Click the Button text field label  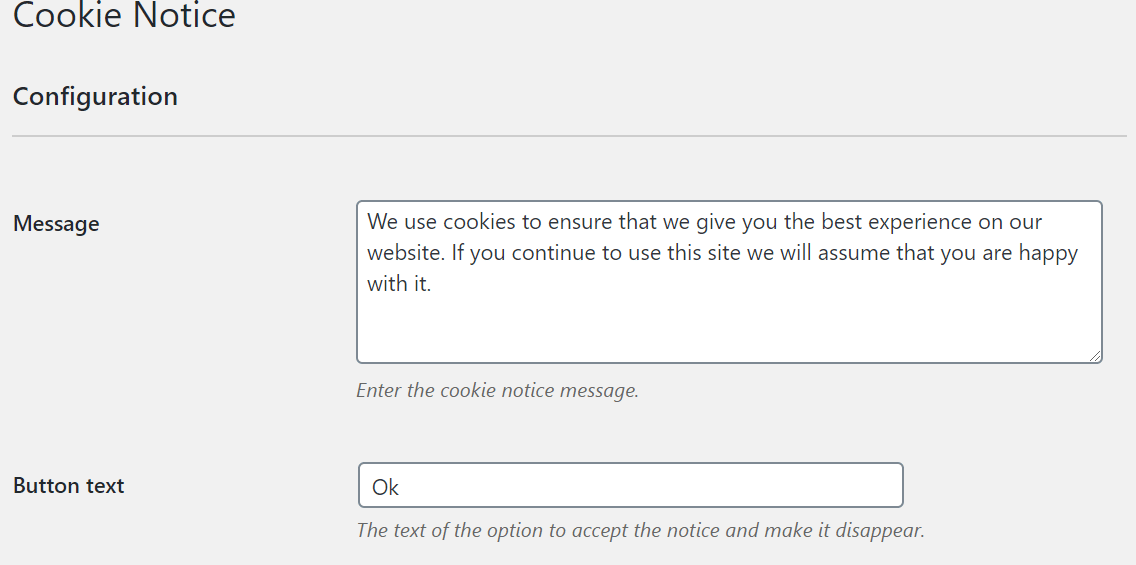tap(69, 486)
